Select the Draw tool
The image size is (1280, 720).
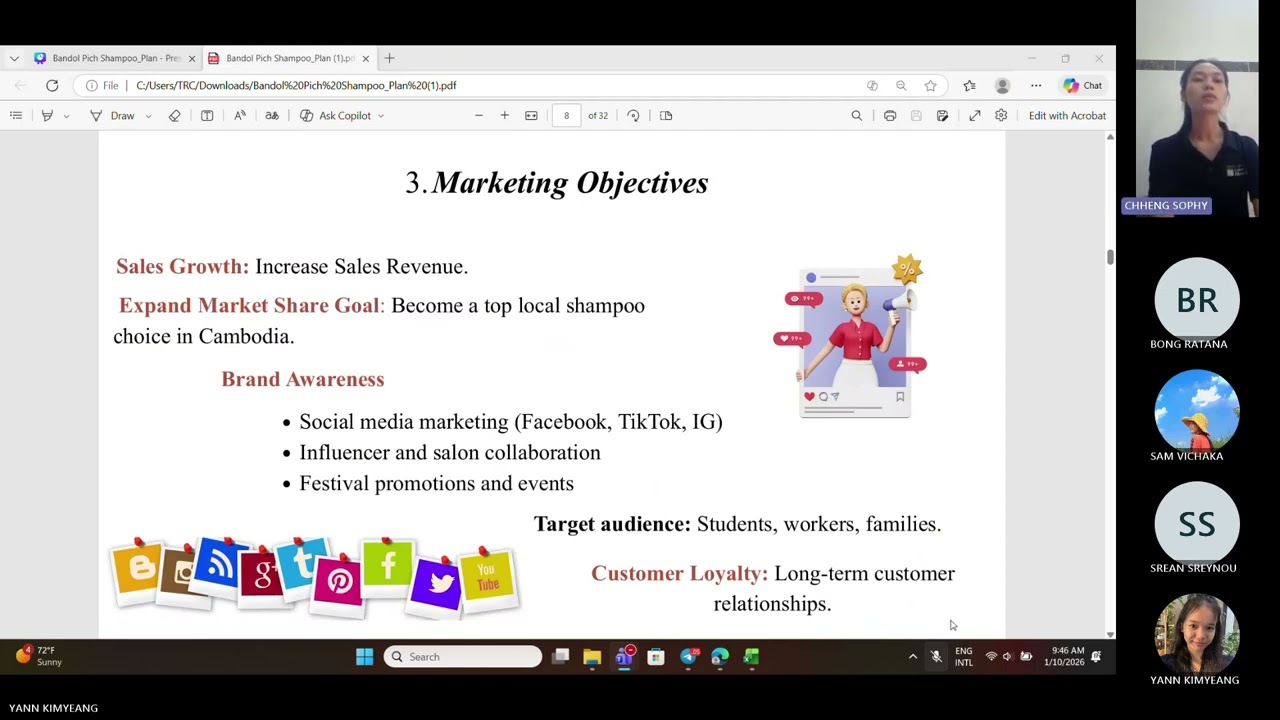[112, 116]
